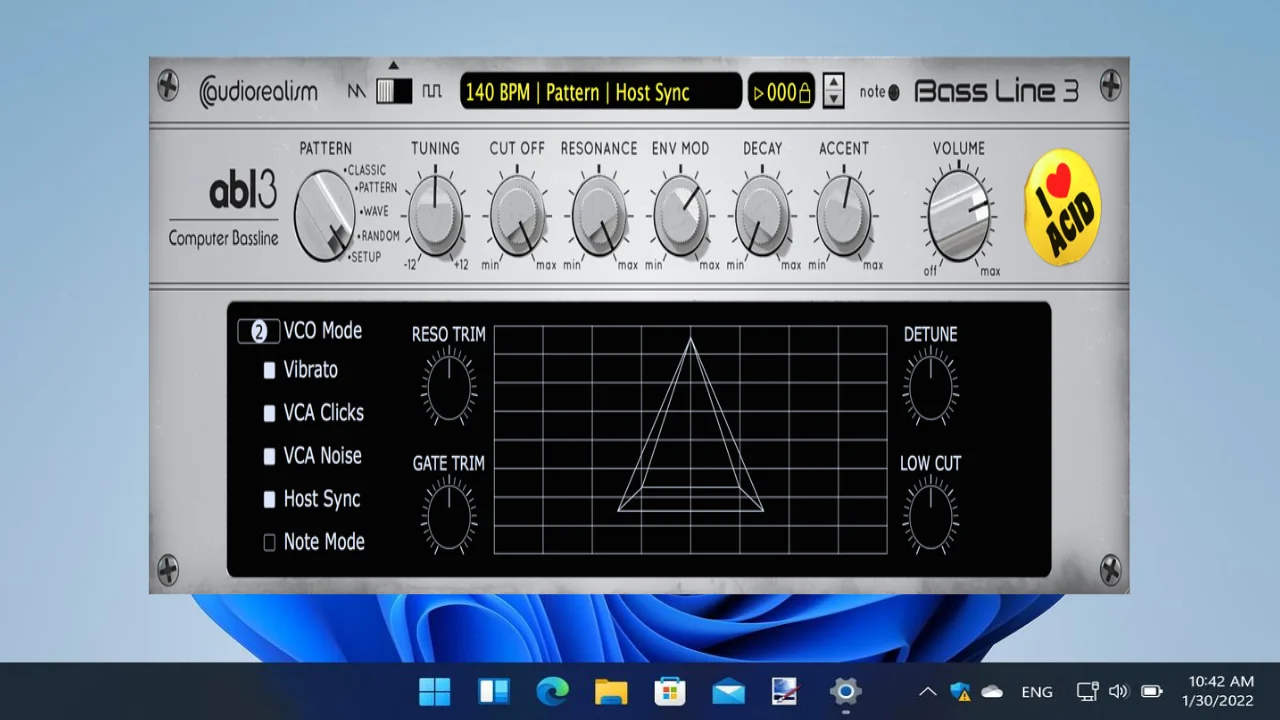The width and height of the screenshot is (1280, 720).
Task: Open Windows Security tray icon
Action: pos(960,691)
